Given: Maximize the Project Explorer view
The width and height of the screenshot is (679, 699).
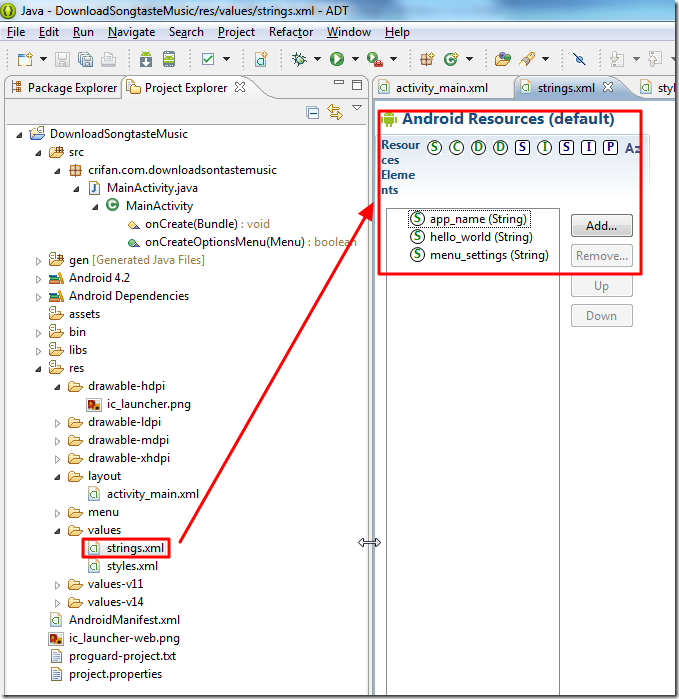Looking at the screenshot, I should pyautogui.click(x=357, y=85).
